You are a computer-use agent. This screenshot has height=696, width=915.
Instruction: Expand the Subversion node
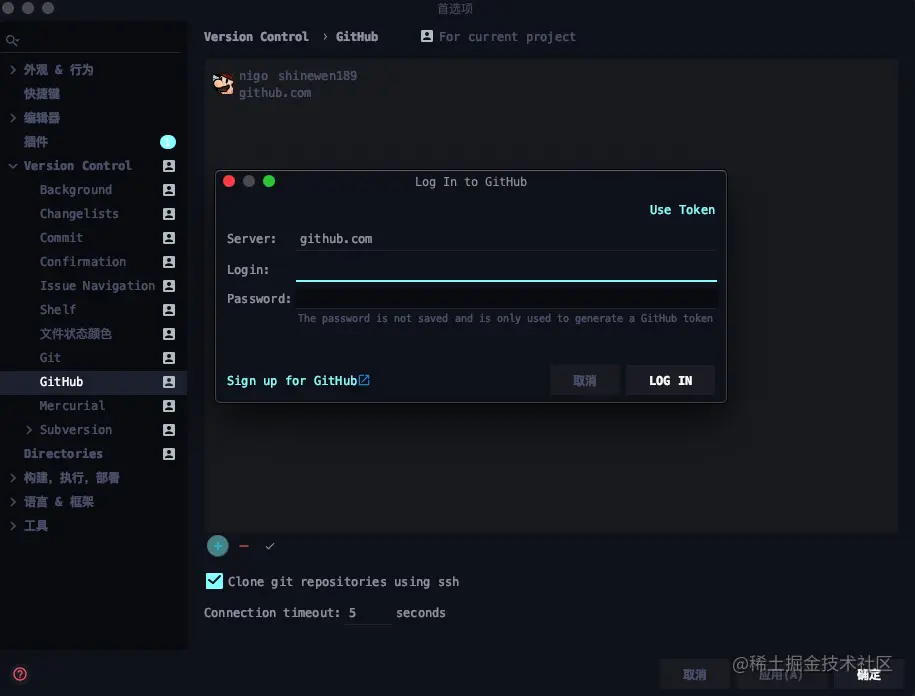click(29, 429)
